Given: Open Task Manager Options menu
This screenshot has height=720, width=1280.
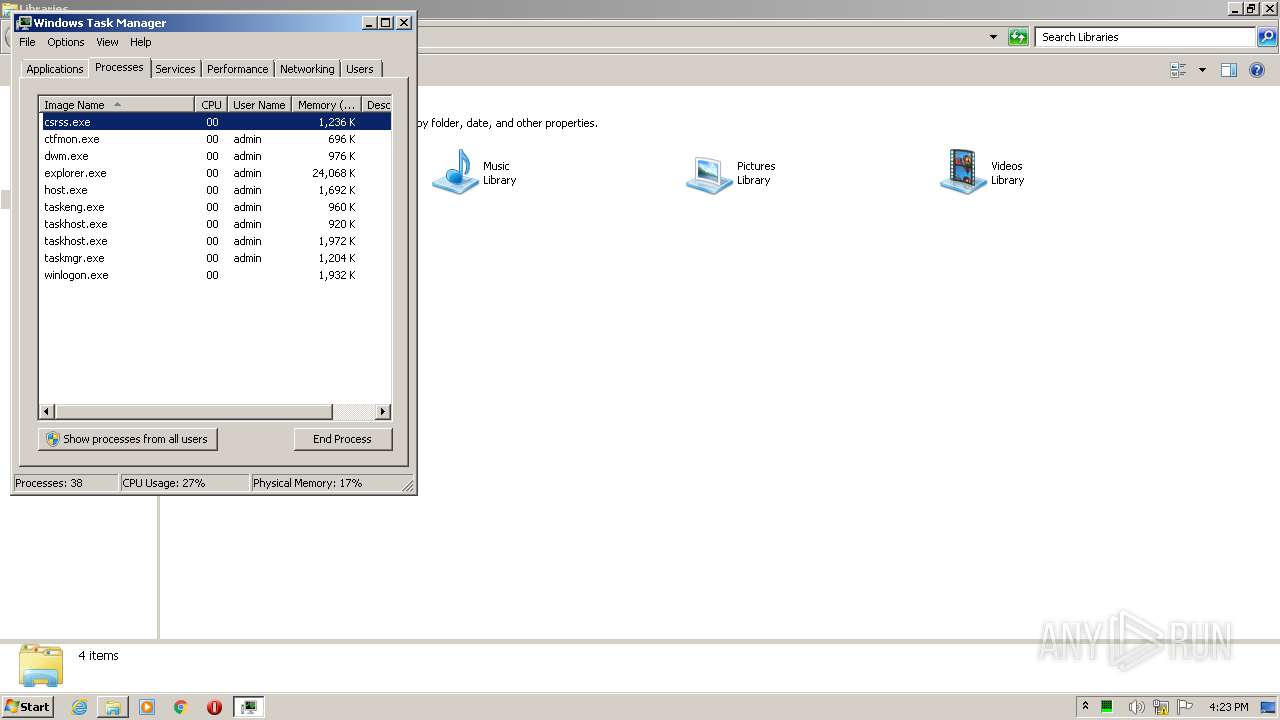Looking at the screenshot, I should click(x=66, y=42).
